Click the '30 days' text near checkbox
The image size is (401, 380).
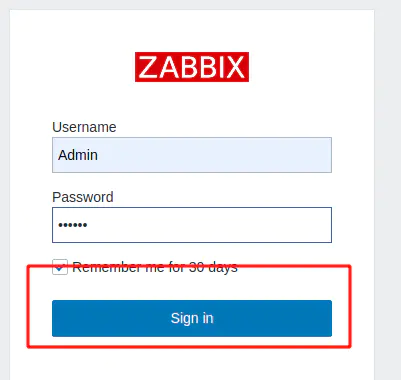tap(213, 267)
